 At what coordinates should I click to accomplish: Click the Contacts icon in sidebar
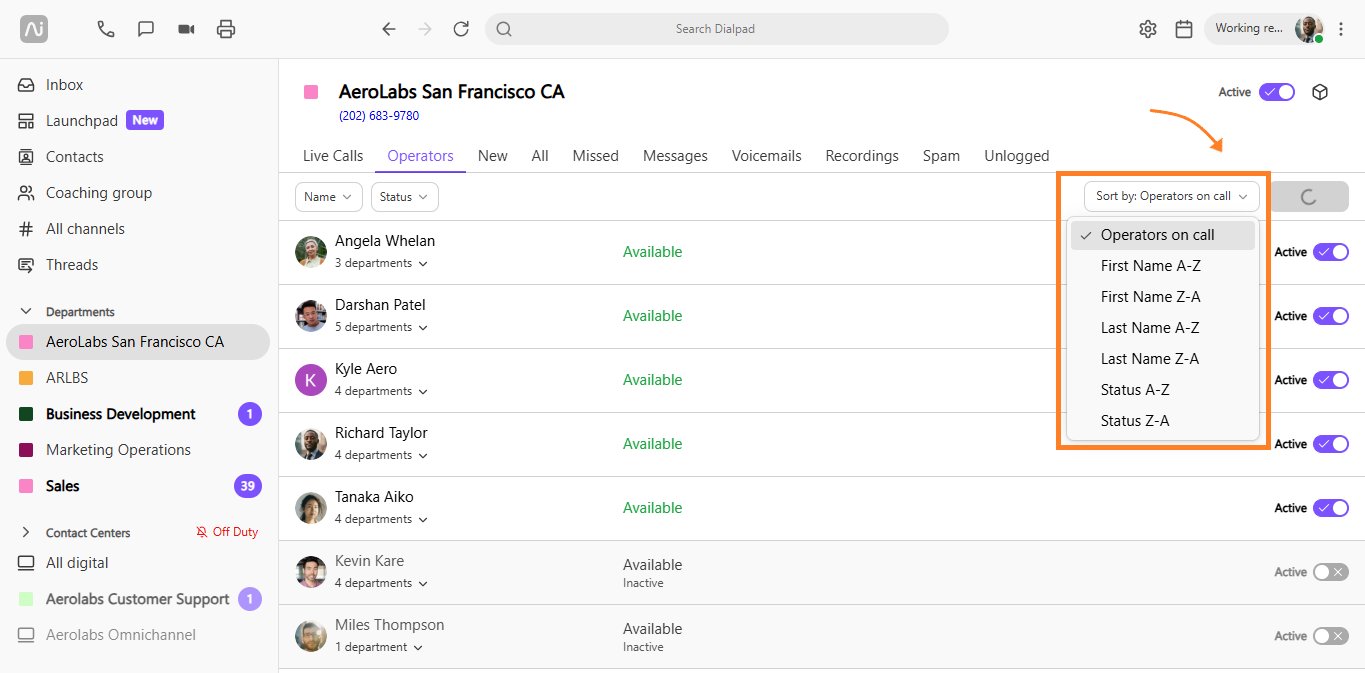click(27, 157)
